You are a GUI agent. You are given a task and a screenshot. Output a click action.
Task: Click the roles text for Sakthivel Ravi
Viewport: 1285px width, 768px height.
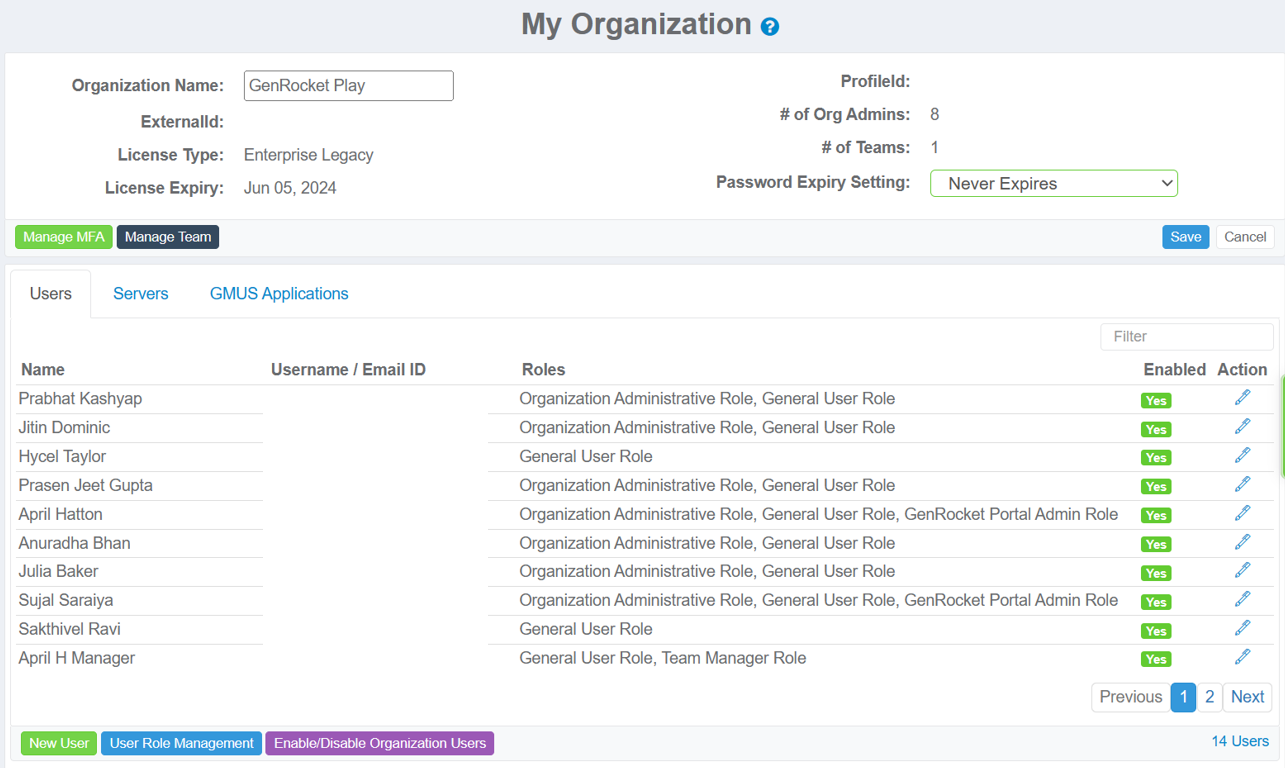[x=586, y=629]
